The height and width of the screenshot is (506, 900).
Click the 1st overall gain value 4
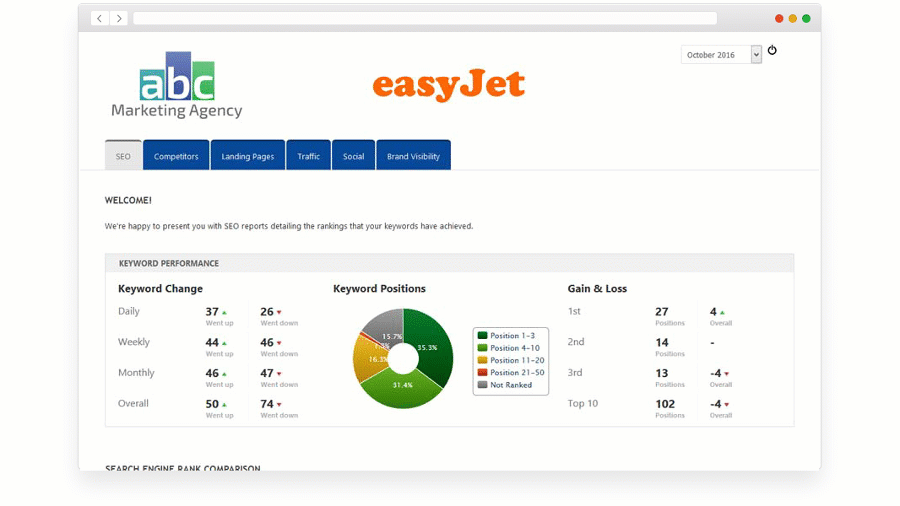point(713,312)
